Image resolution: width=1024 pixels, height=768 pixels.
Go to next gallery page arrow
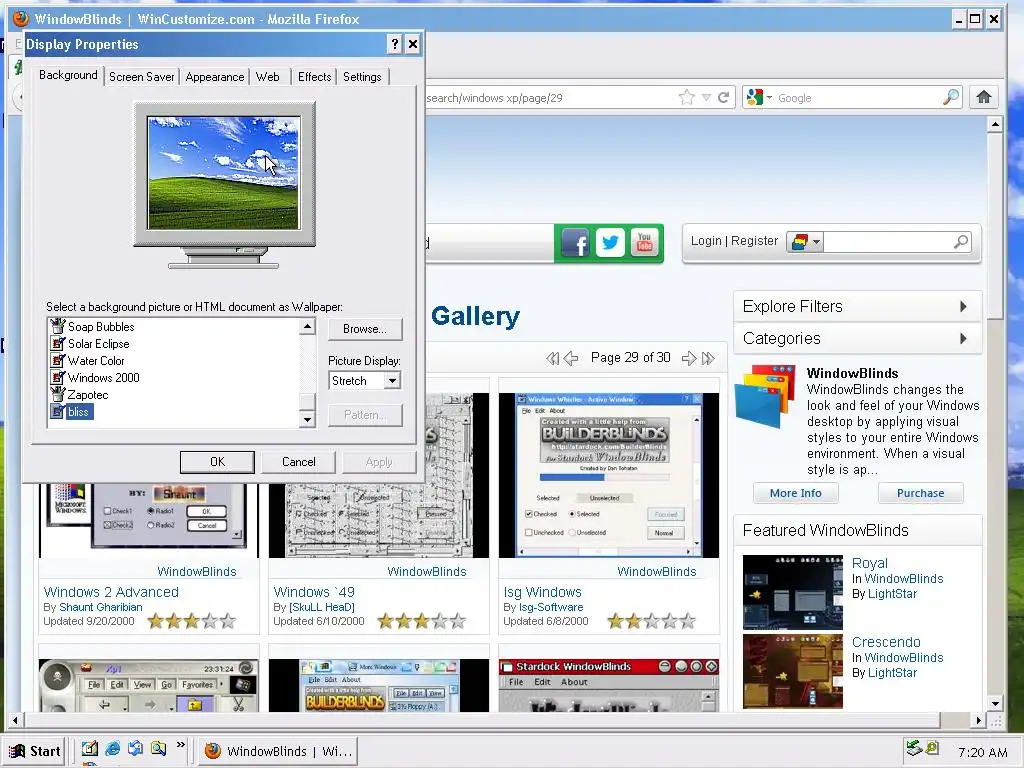point(688,358)
